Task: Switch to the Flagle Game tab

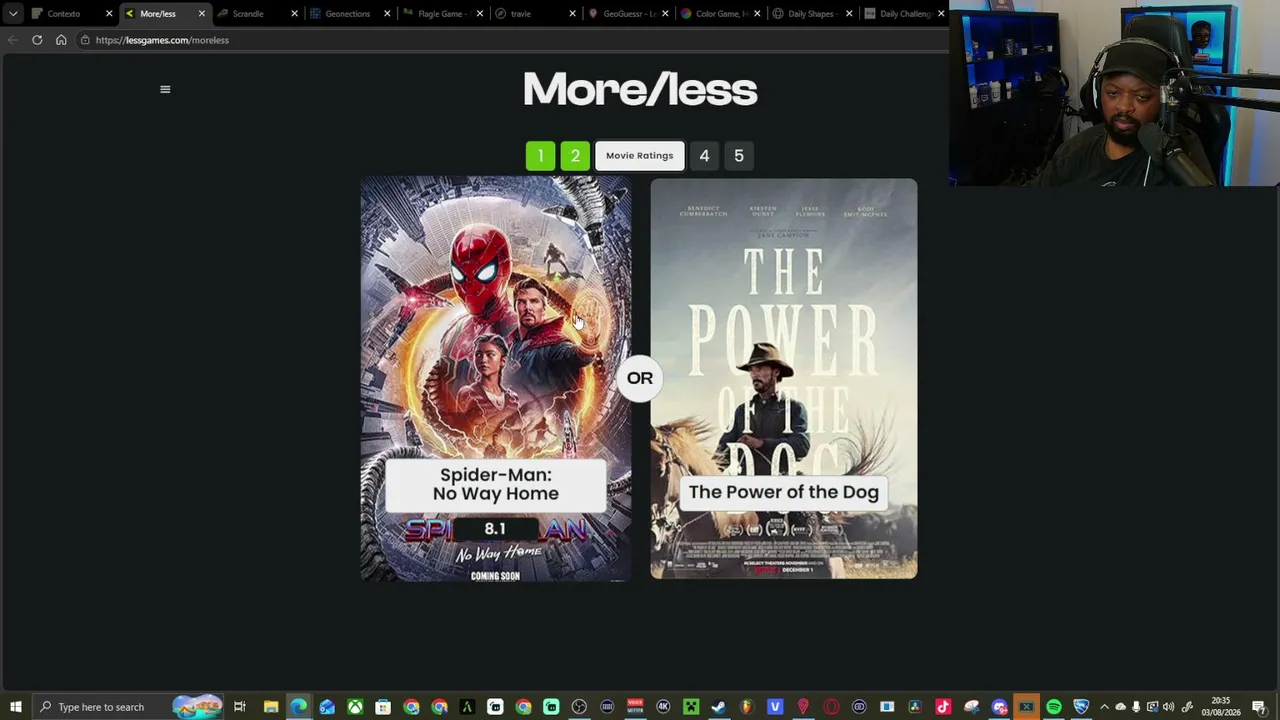Action: 441,14
